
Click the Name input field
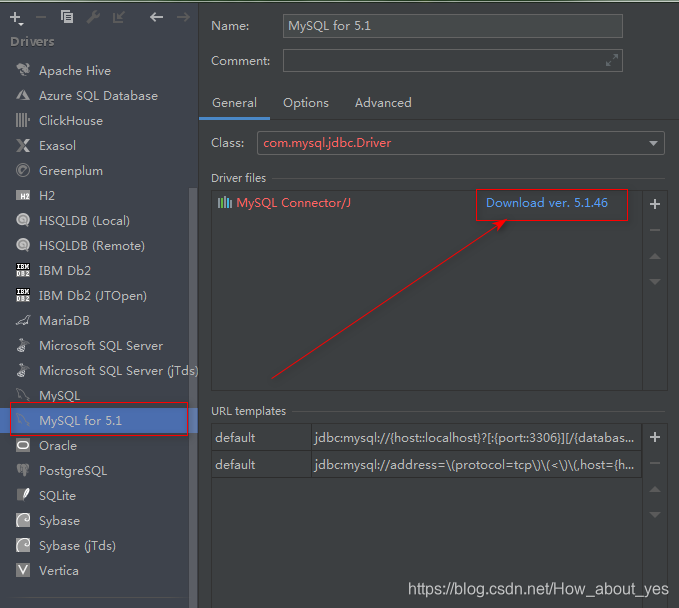point(453,26)
